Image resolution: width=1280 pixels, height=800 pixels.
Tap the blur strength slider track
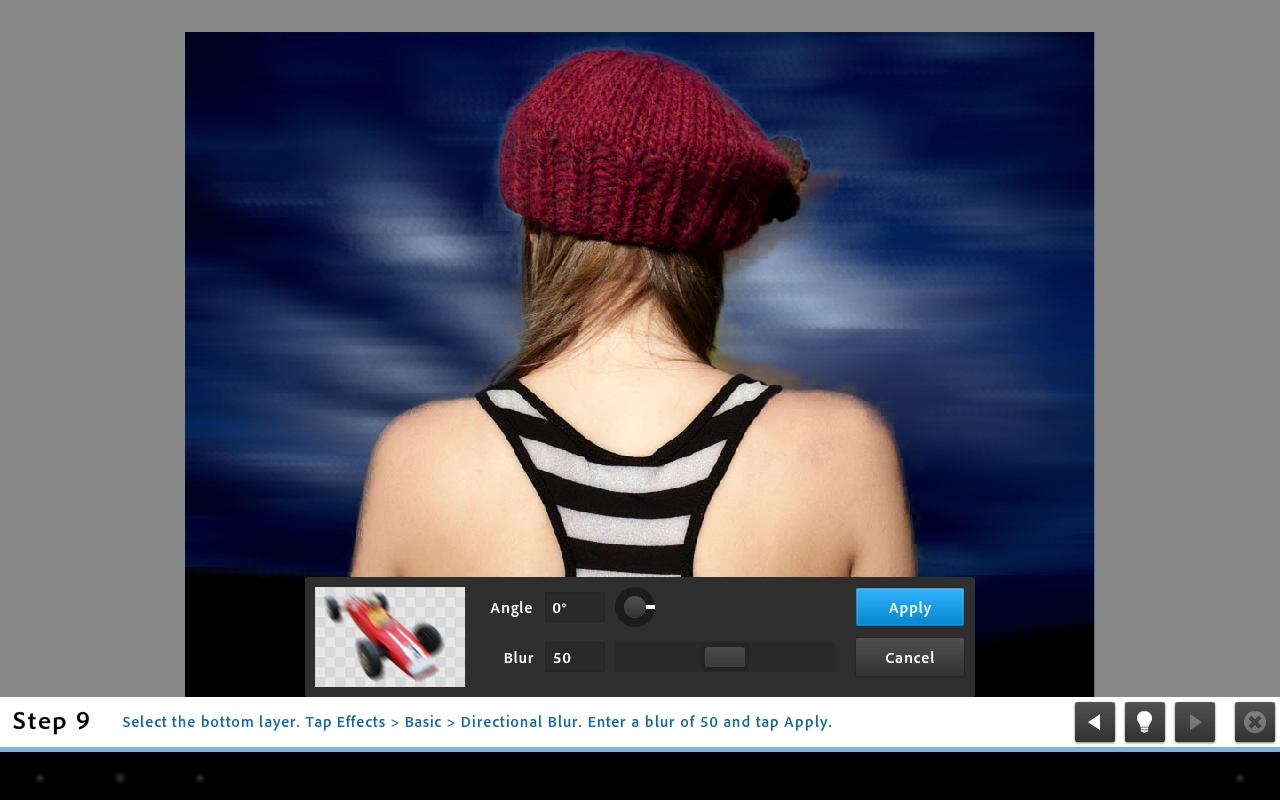[x=725, y=657]
